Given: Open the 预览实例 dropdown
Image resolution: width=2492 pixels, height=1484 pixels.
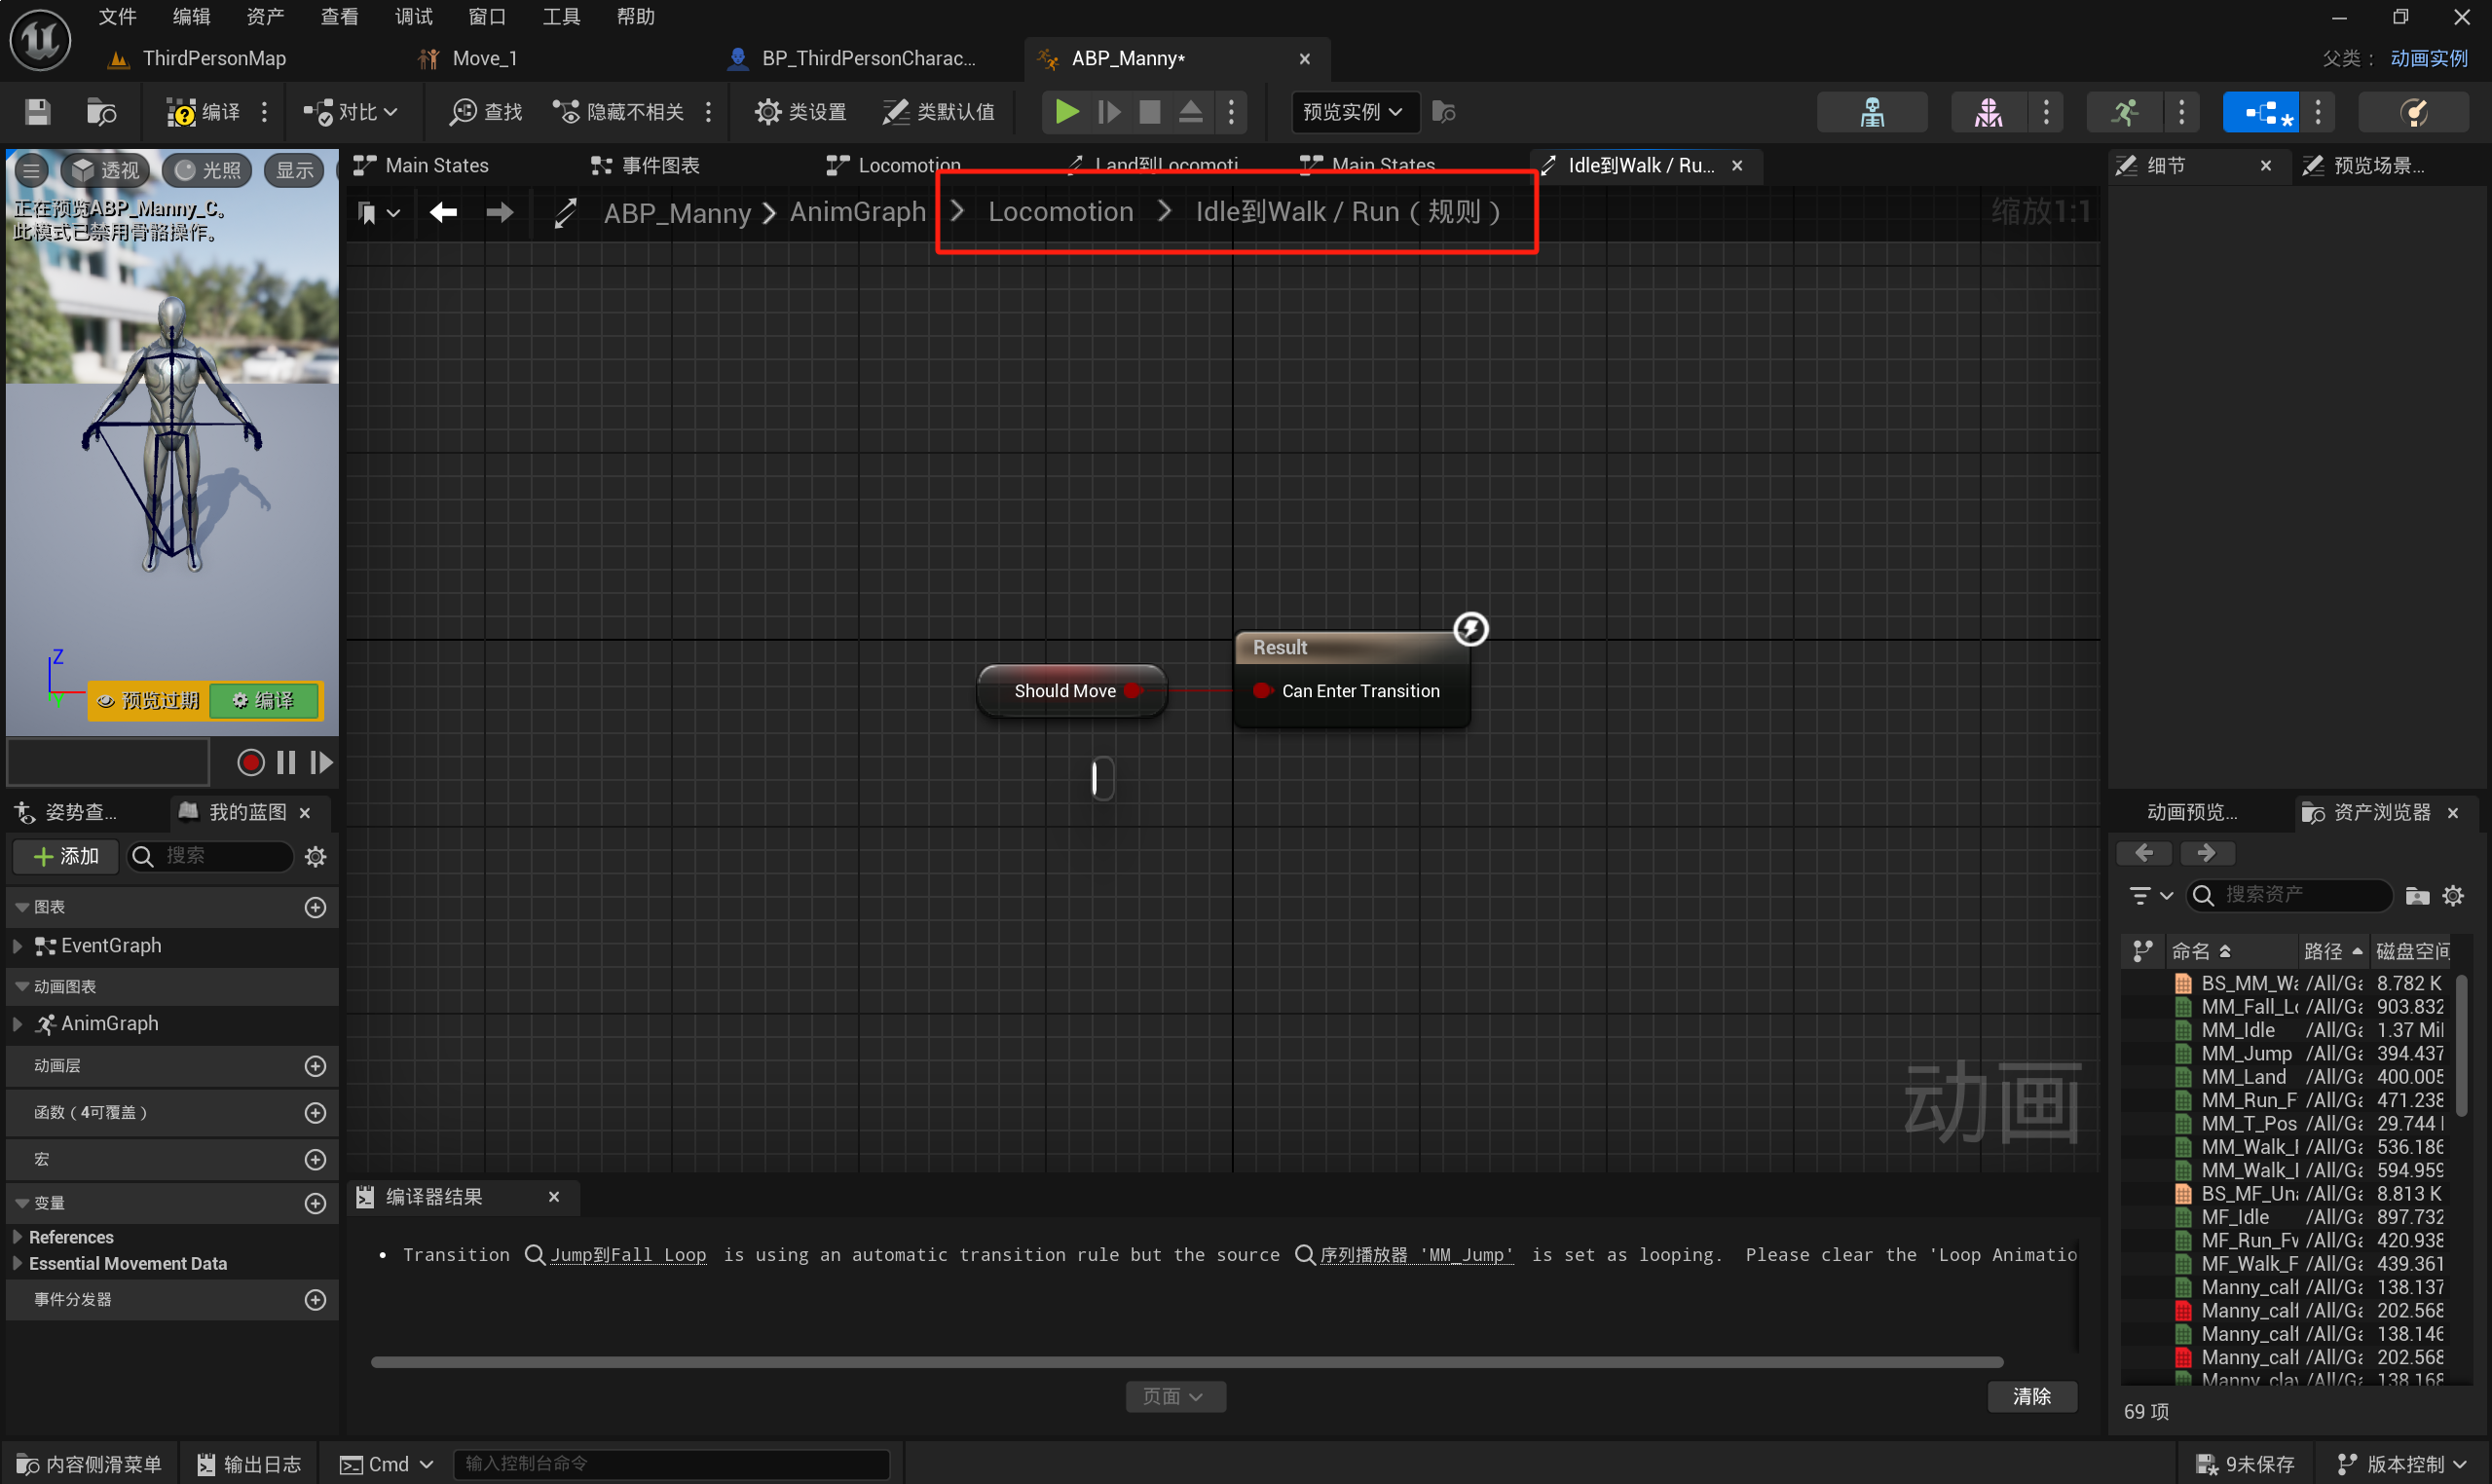Looking at the screenshot, I should tap(1352, 112).
